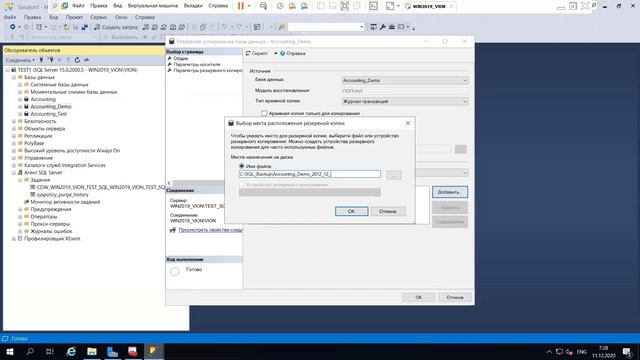Click the wrench properties icon in SSMS toolbar
This screenshot has width=640, height=360.
[x=382, y=27]
